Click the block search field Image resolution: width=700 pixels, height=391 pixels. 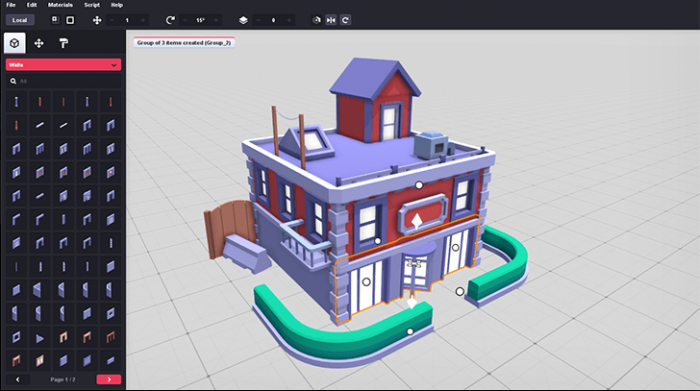tap(63, 81)
